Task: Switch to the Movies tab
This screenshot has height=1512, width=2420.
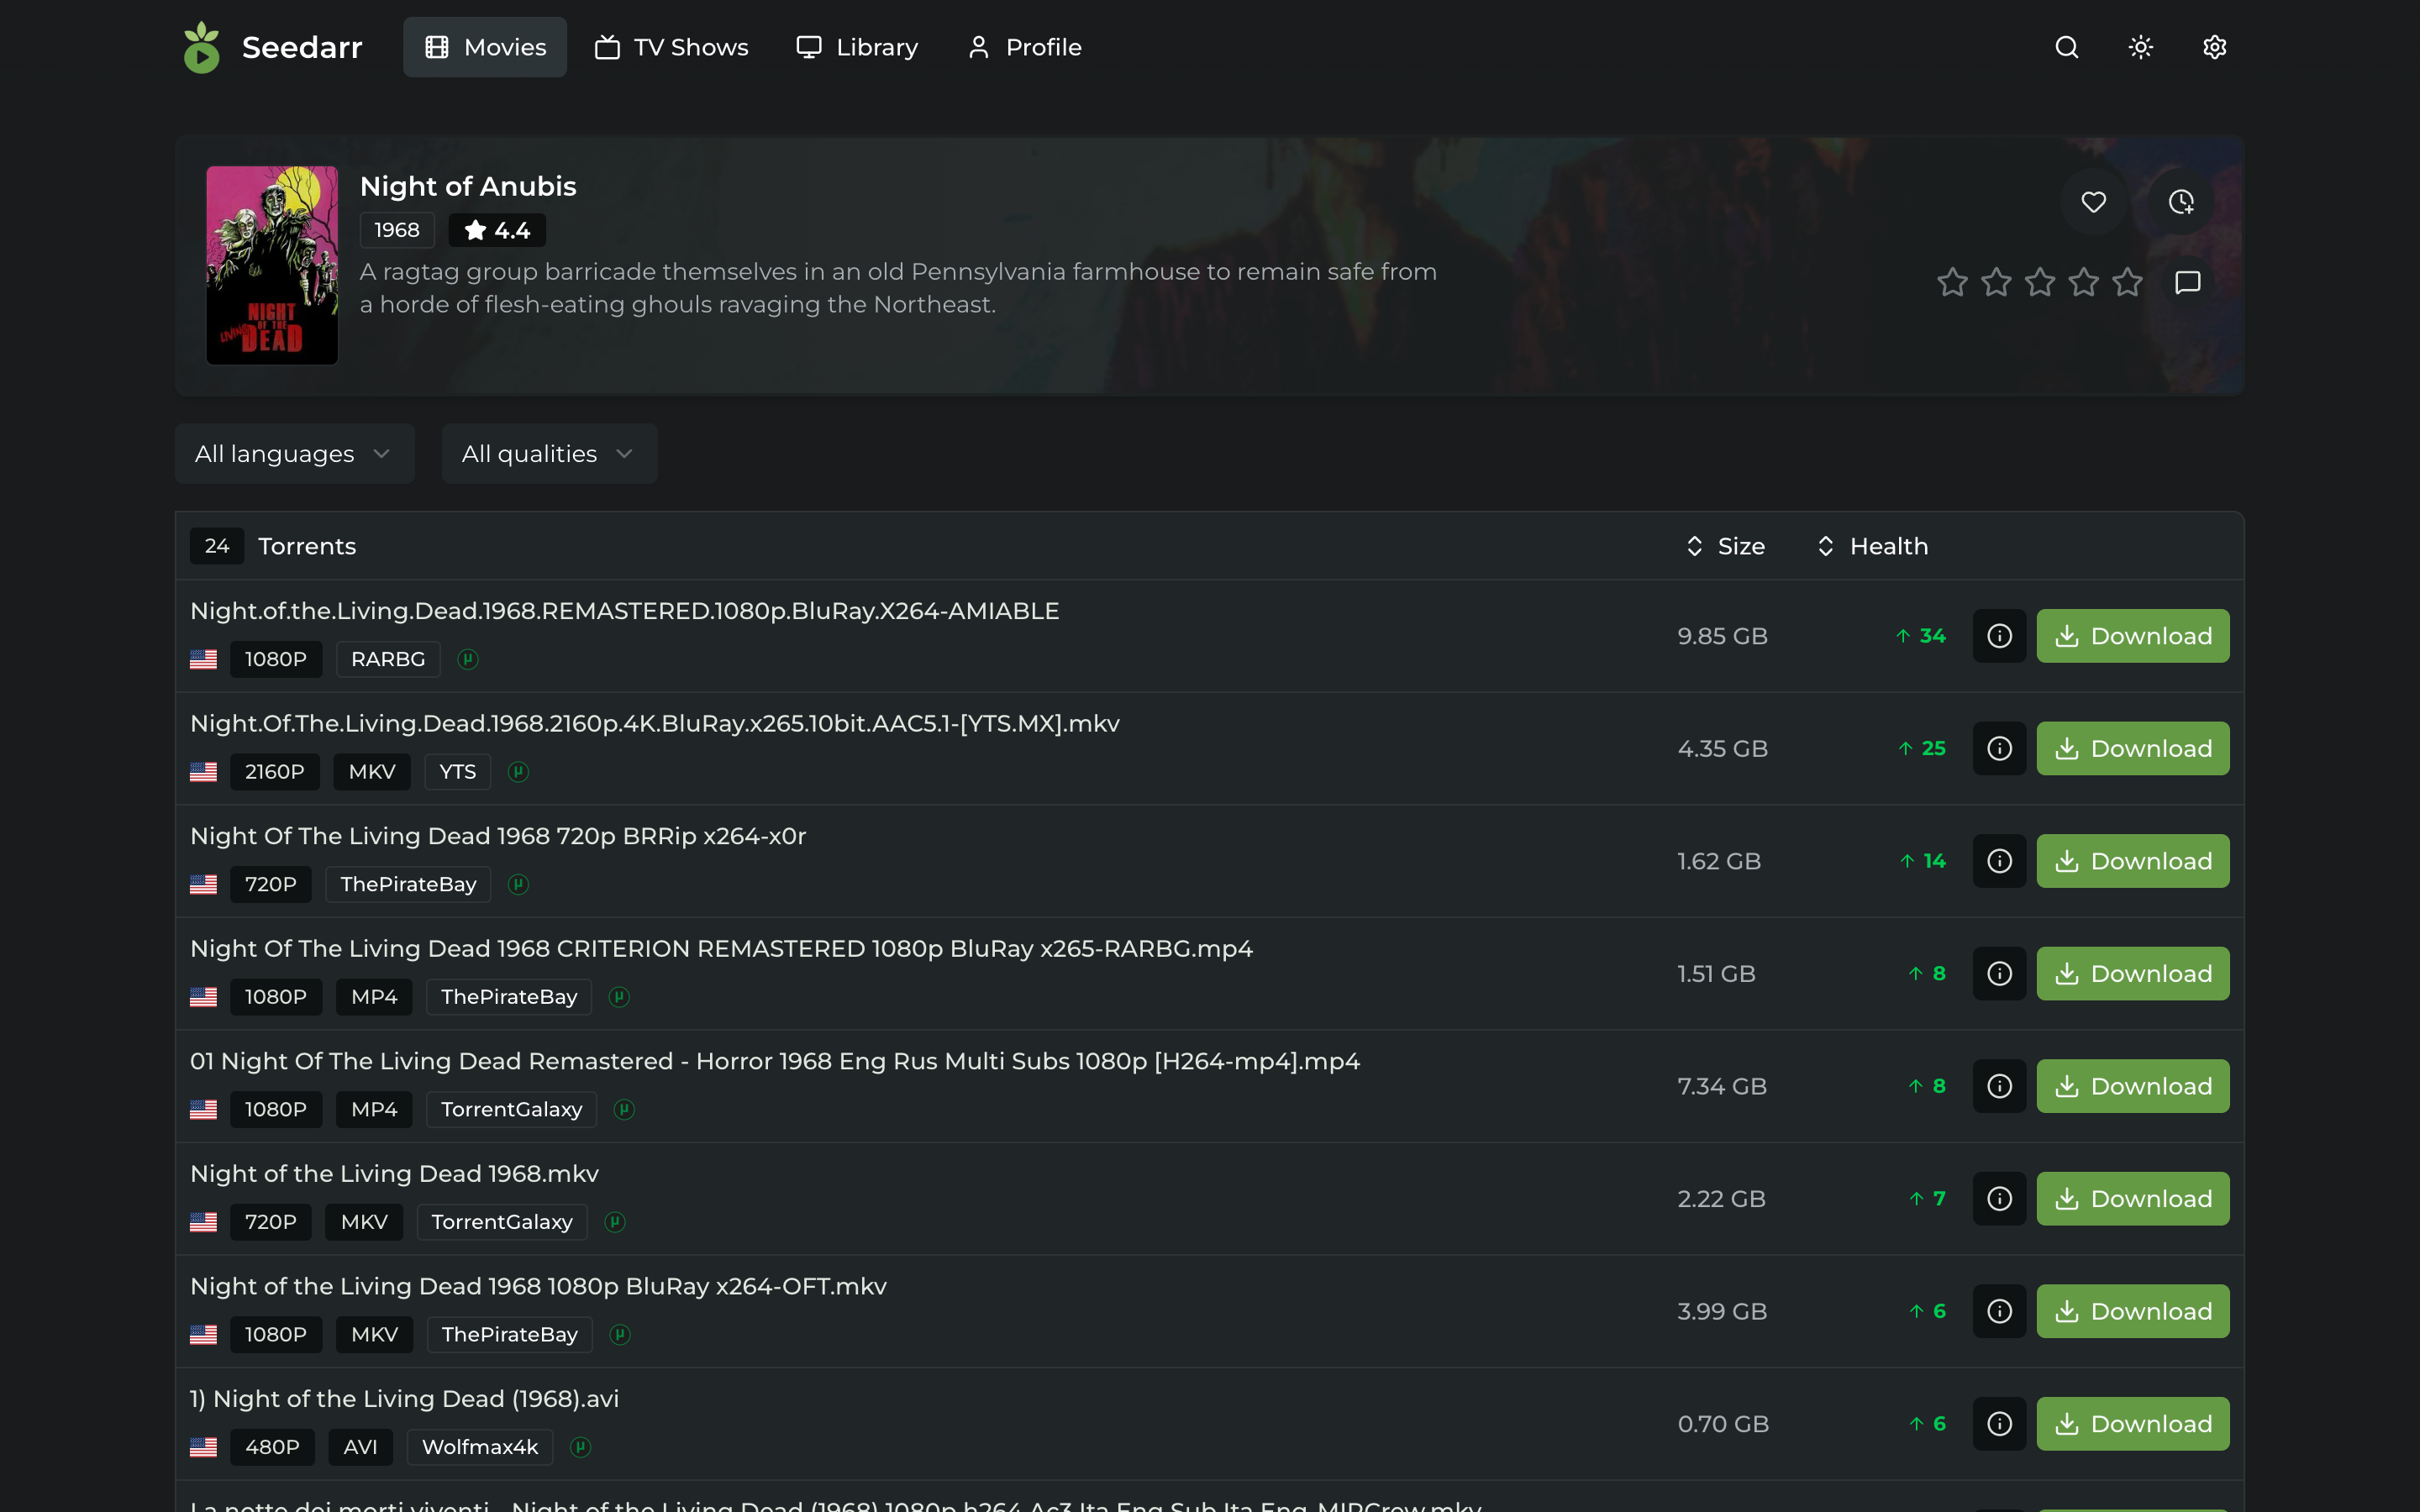Action: click(485, 47)
